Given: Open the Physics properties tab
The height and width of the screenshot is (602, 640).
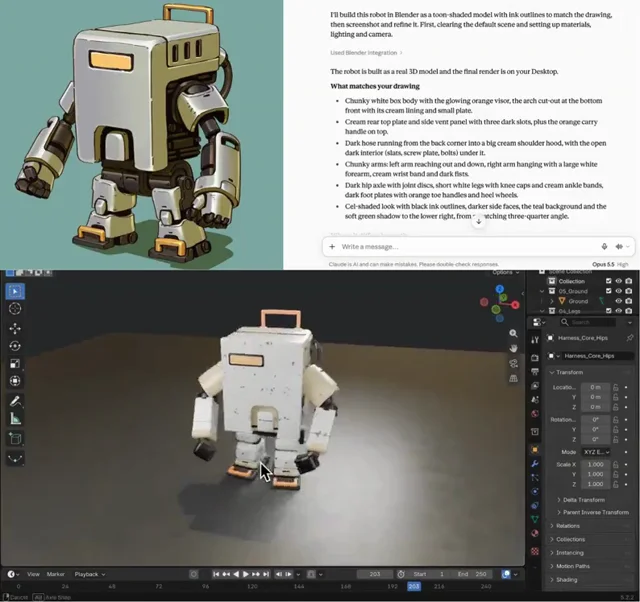Looking at the screenshot, I should click(535, 491).
